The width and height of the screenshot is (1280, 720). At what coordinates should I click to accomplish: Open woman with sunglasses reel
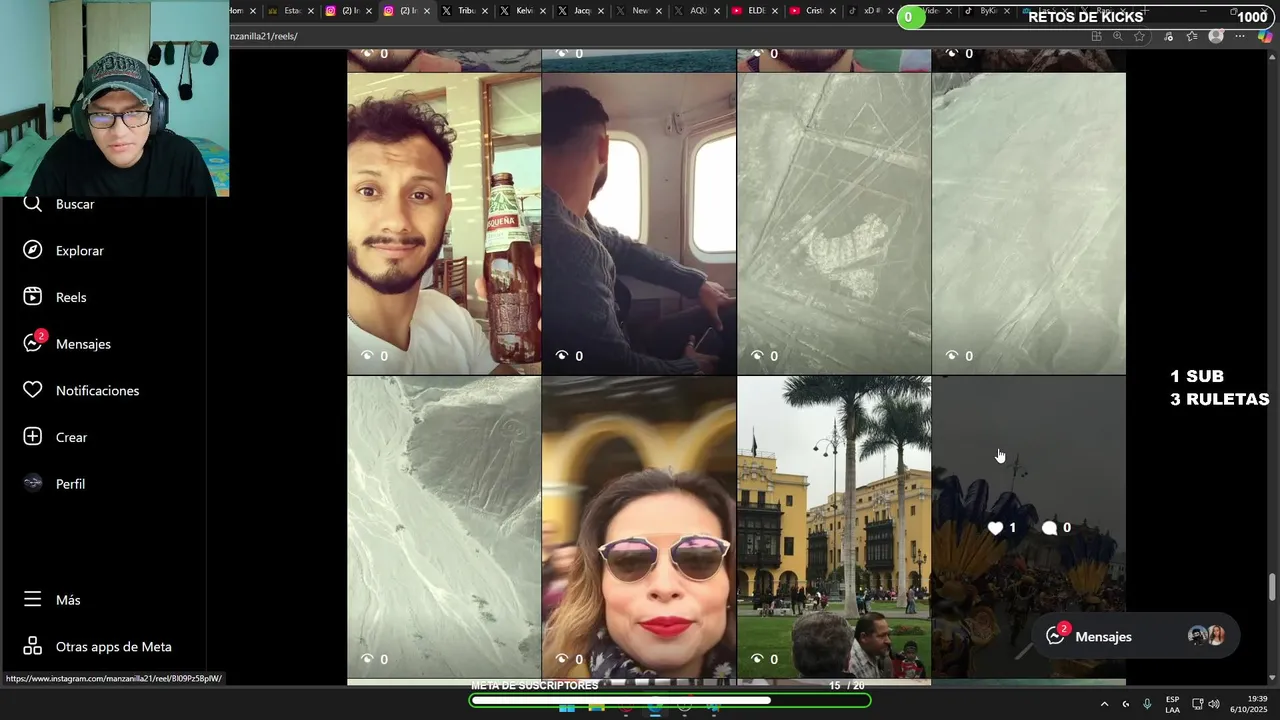coord(639,528)
